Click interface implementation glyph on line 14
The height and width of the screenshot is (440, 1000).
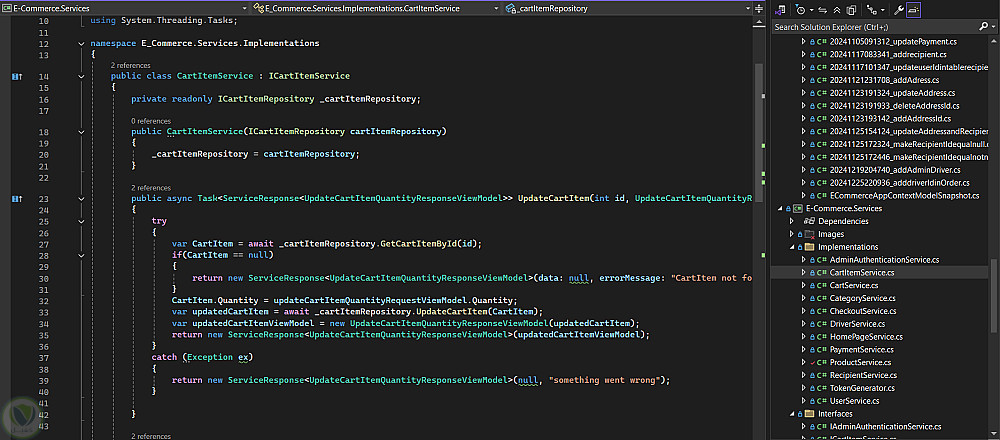(x=17, y=77)
